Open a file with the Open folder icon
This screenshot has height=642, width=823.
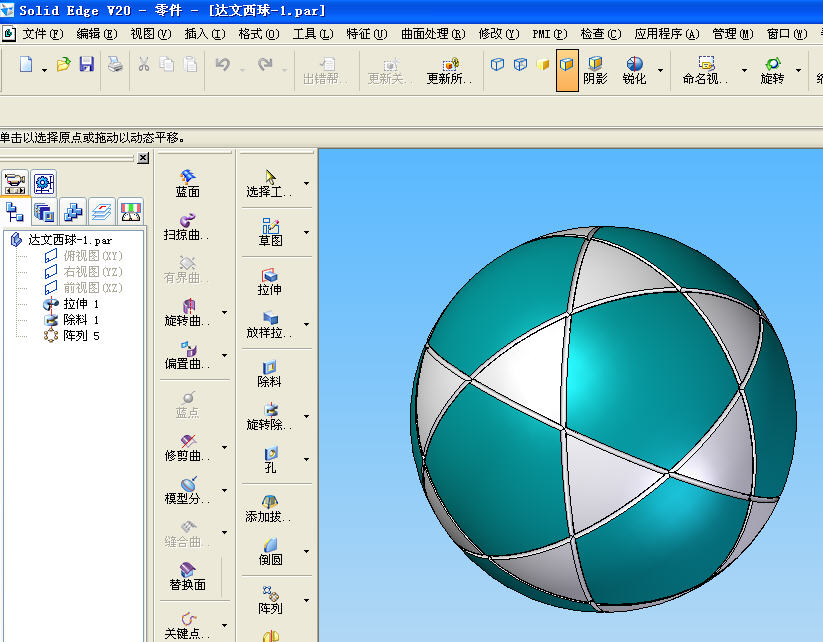(64, 64)
